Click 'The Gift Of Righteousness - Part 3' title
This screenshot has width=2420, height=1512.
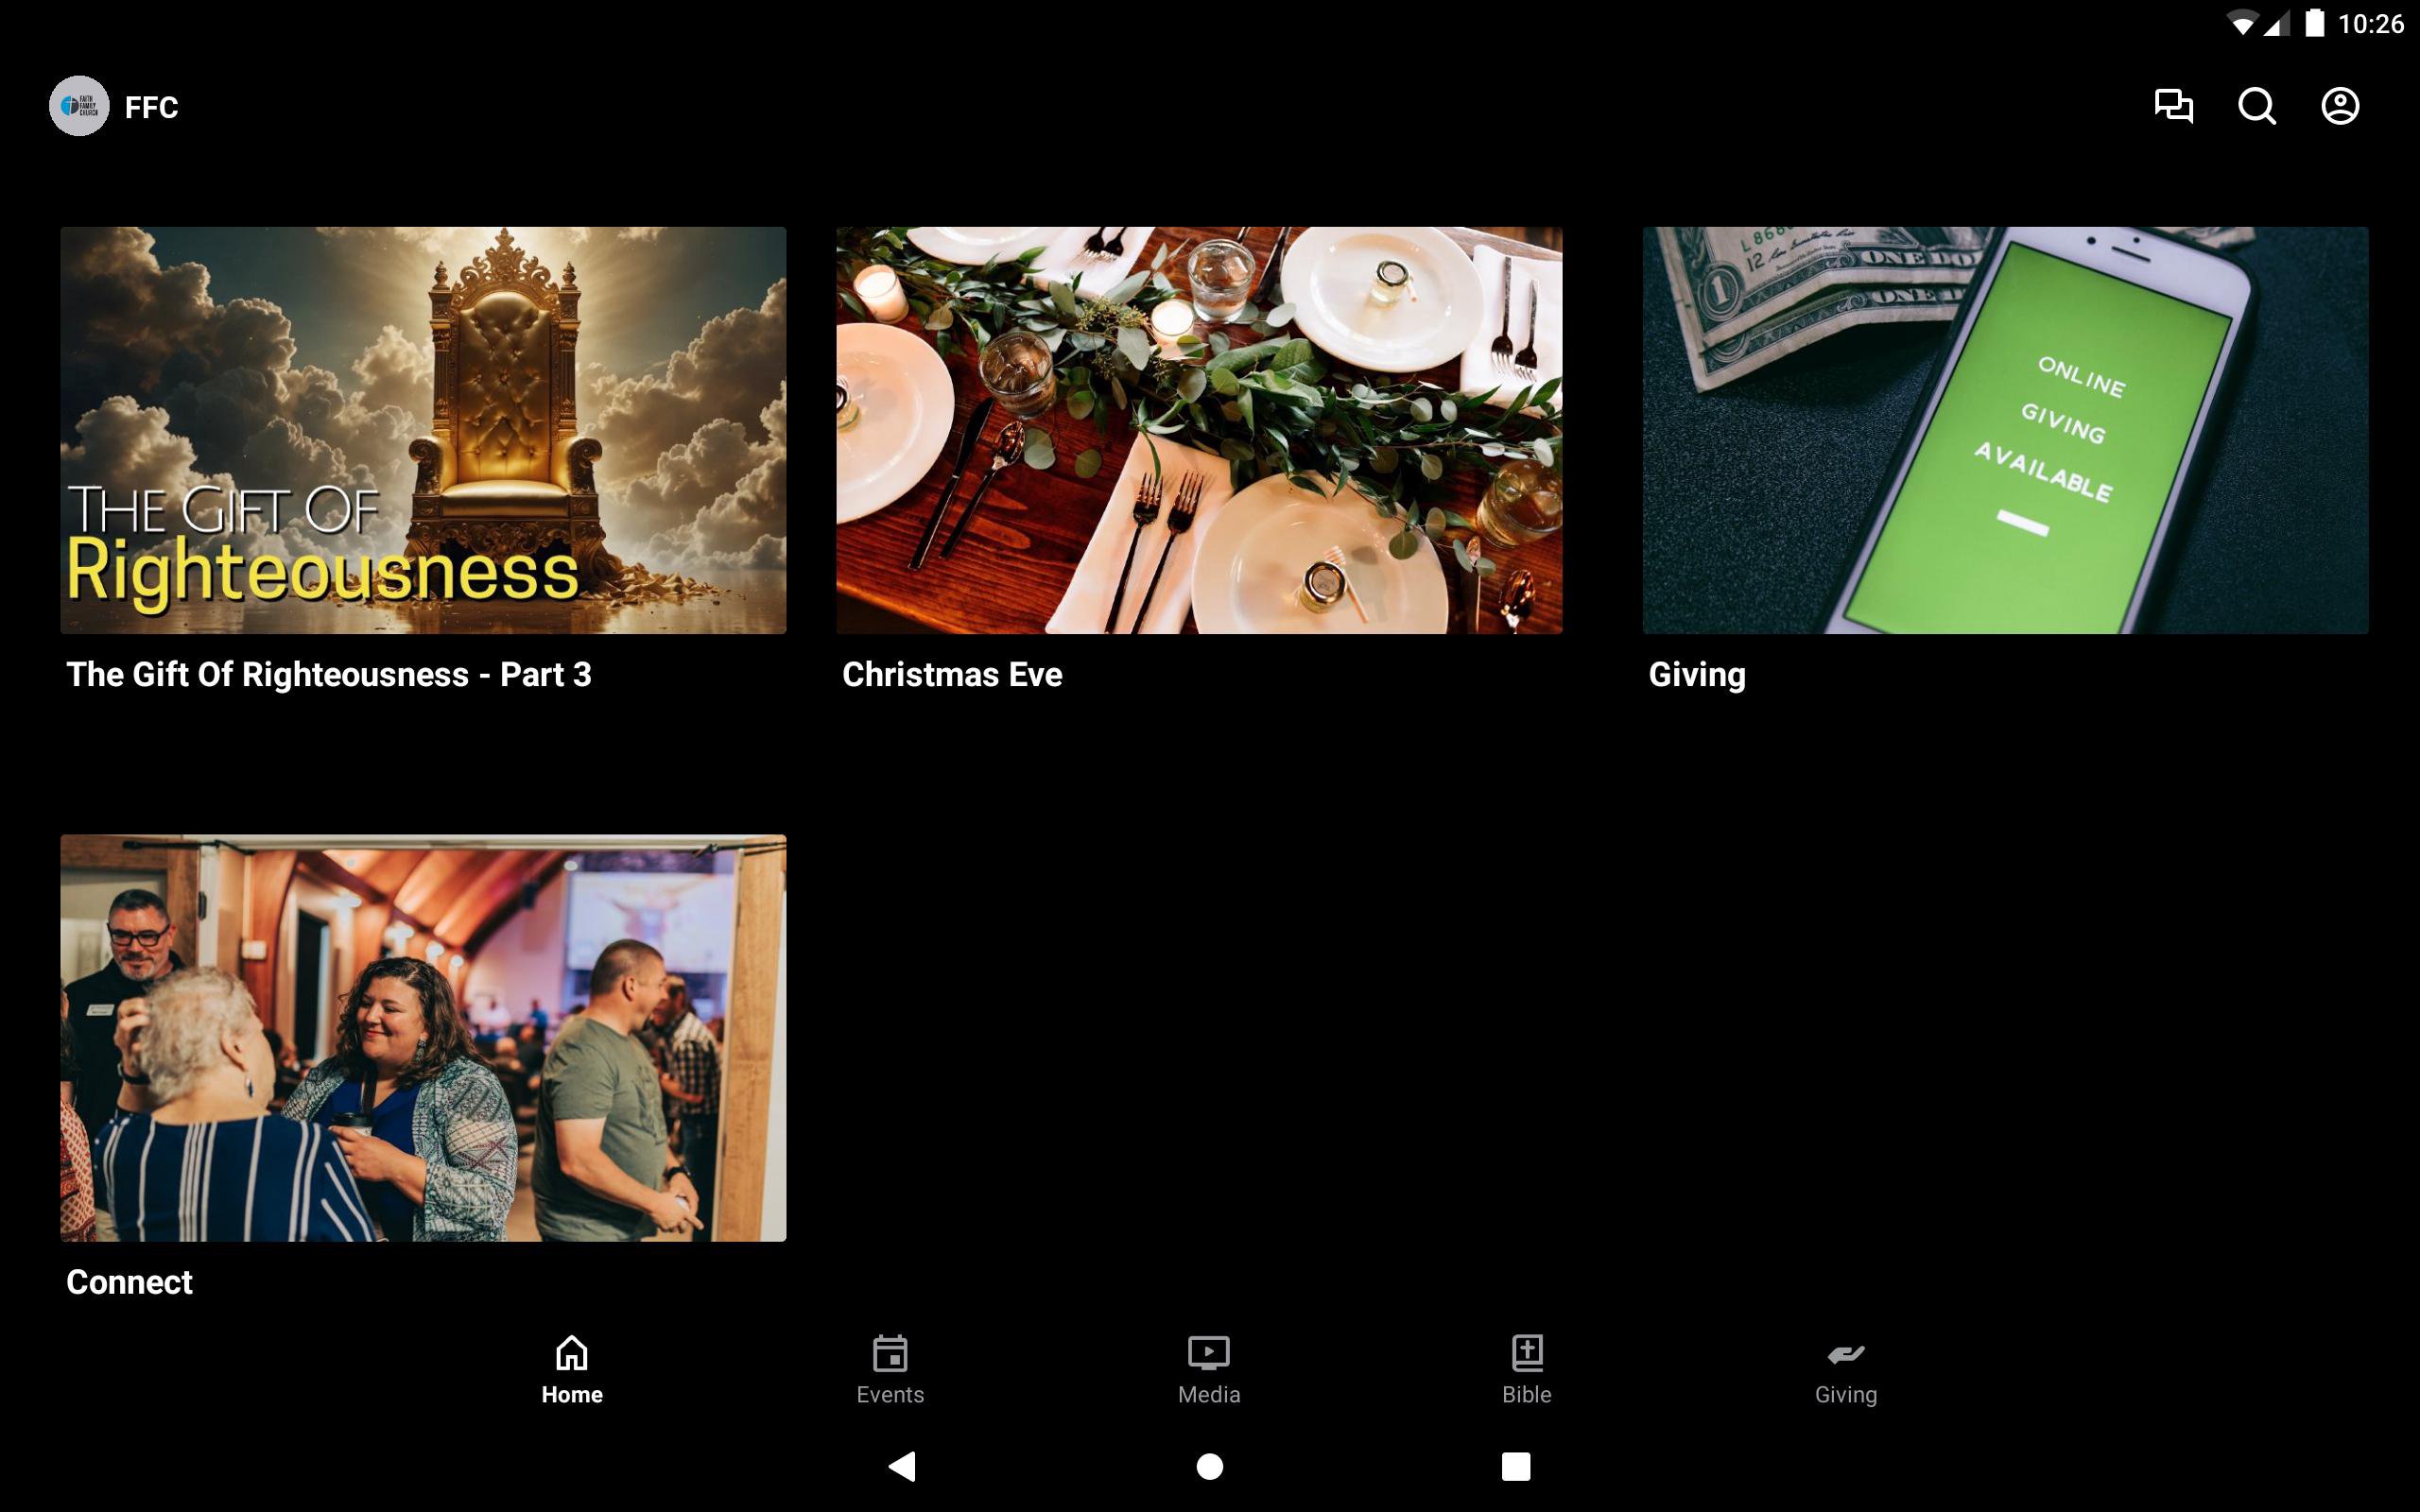329,675
